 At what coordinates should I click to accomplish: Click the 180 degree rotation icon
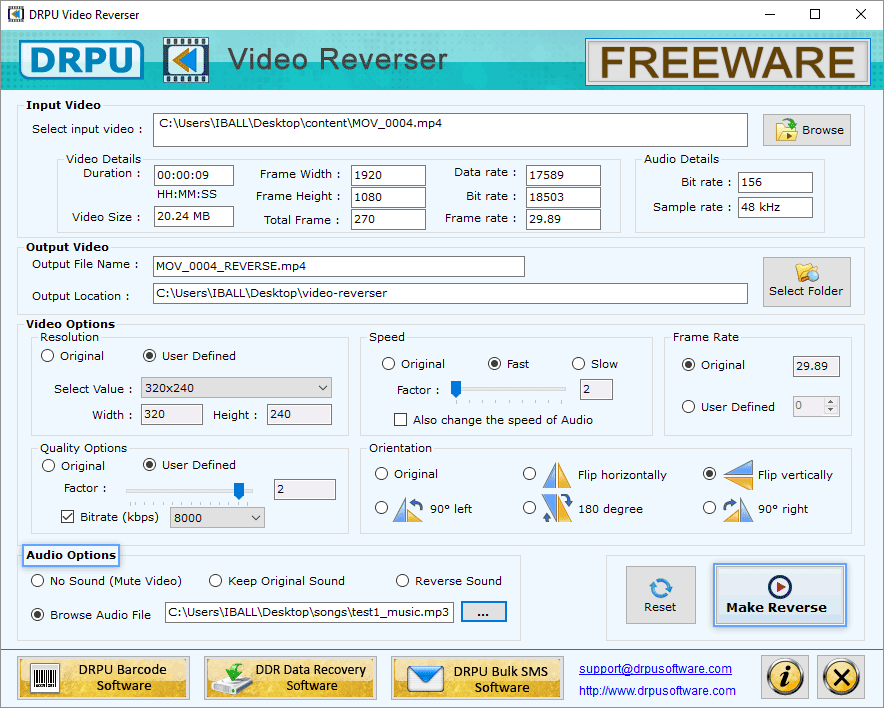(x=557, y=508)
